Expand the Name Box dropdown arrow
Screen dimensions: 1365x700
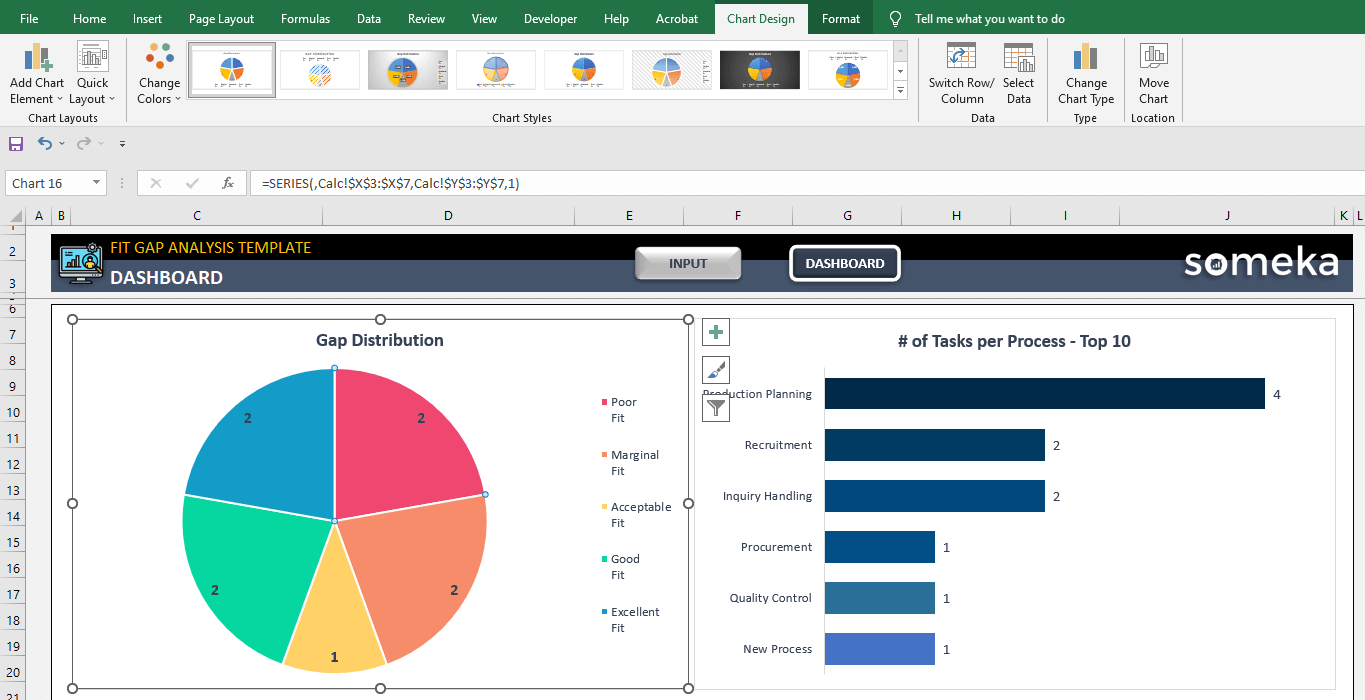click(x=97, y=183)
